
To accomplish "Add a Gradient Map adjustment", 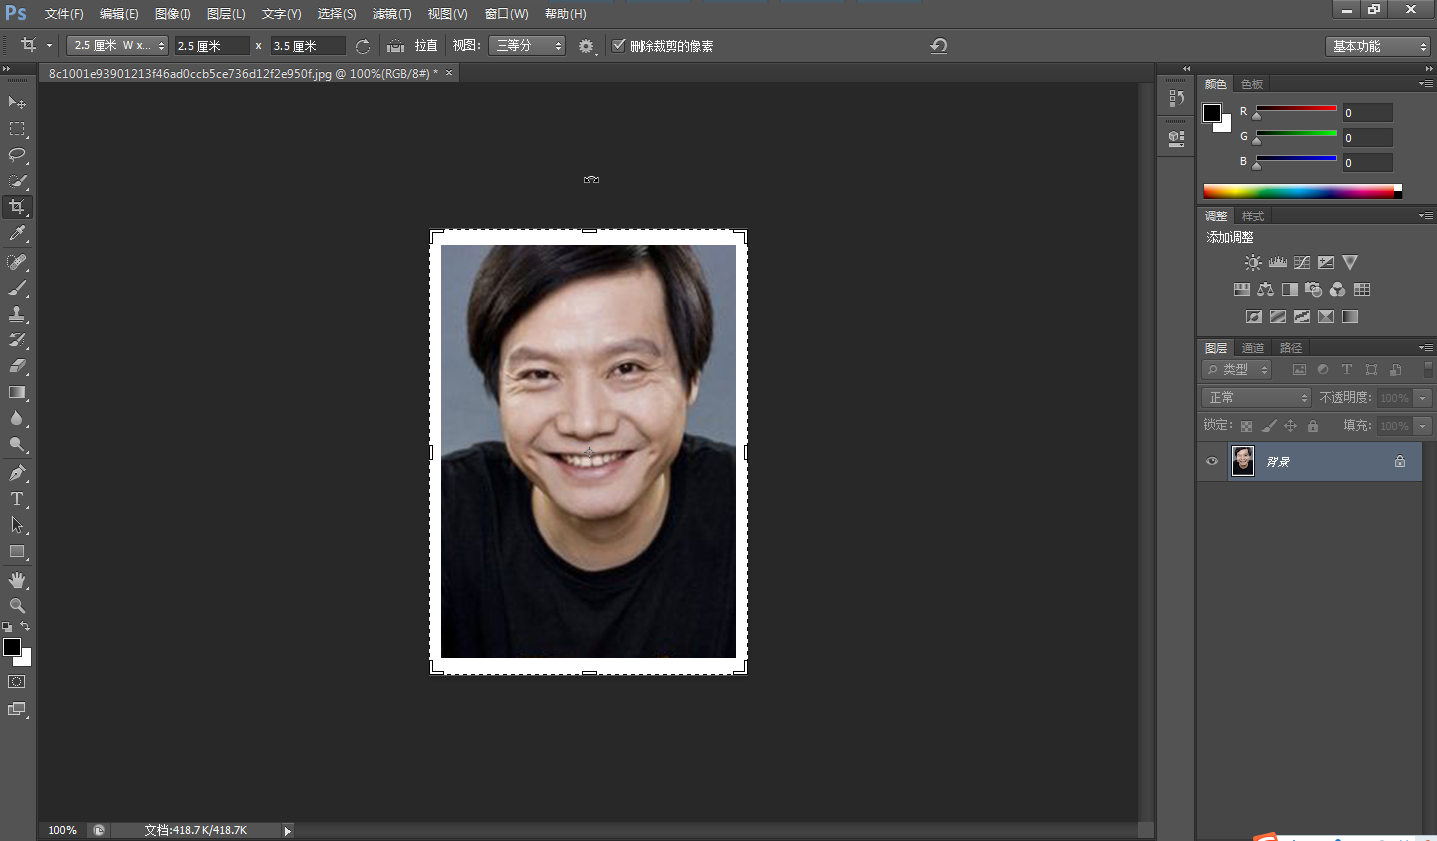I will (x=1350, y=317).
